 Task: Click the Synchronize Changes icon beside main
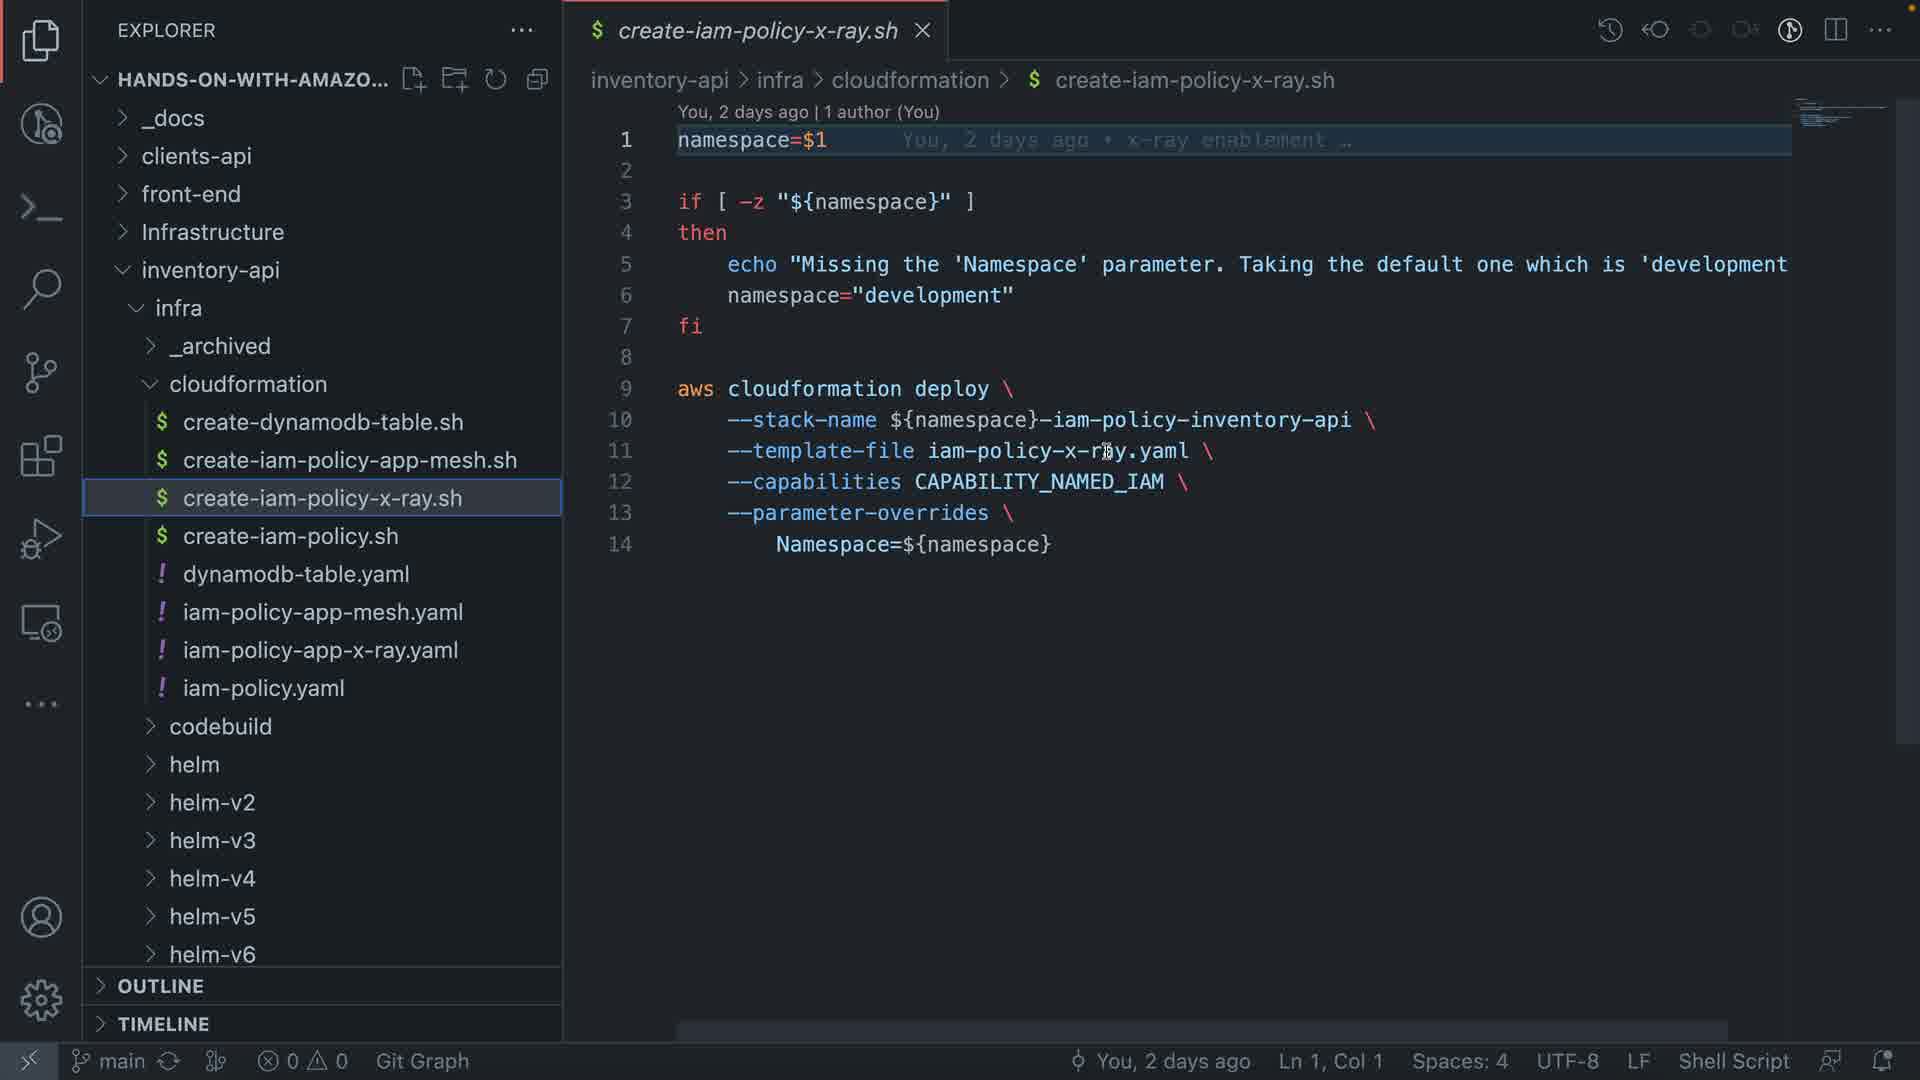[169, 1061]
